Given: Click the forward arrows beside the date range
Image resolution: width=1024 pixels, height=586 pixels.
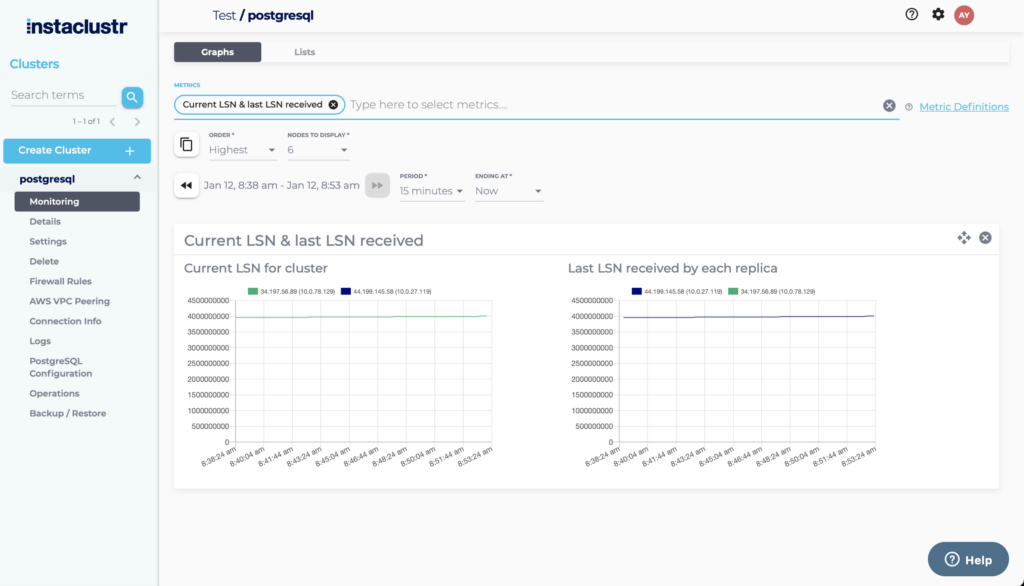Looking at the screenshot, I should 377,185.
